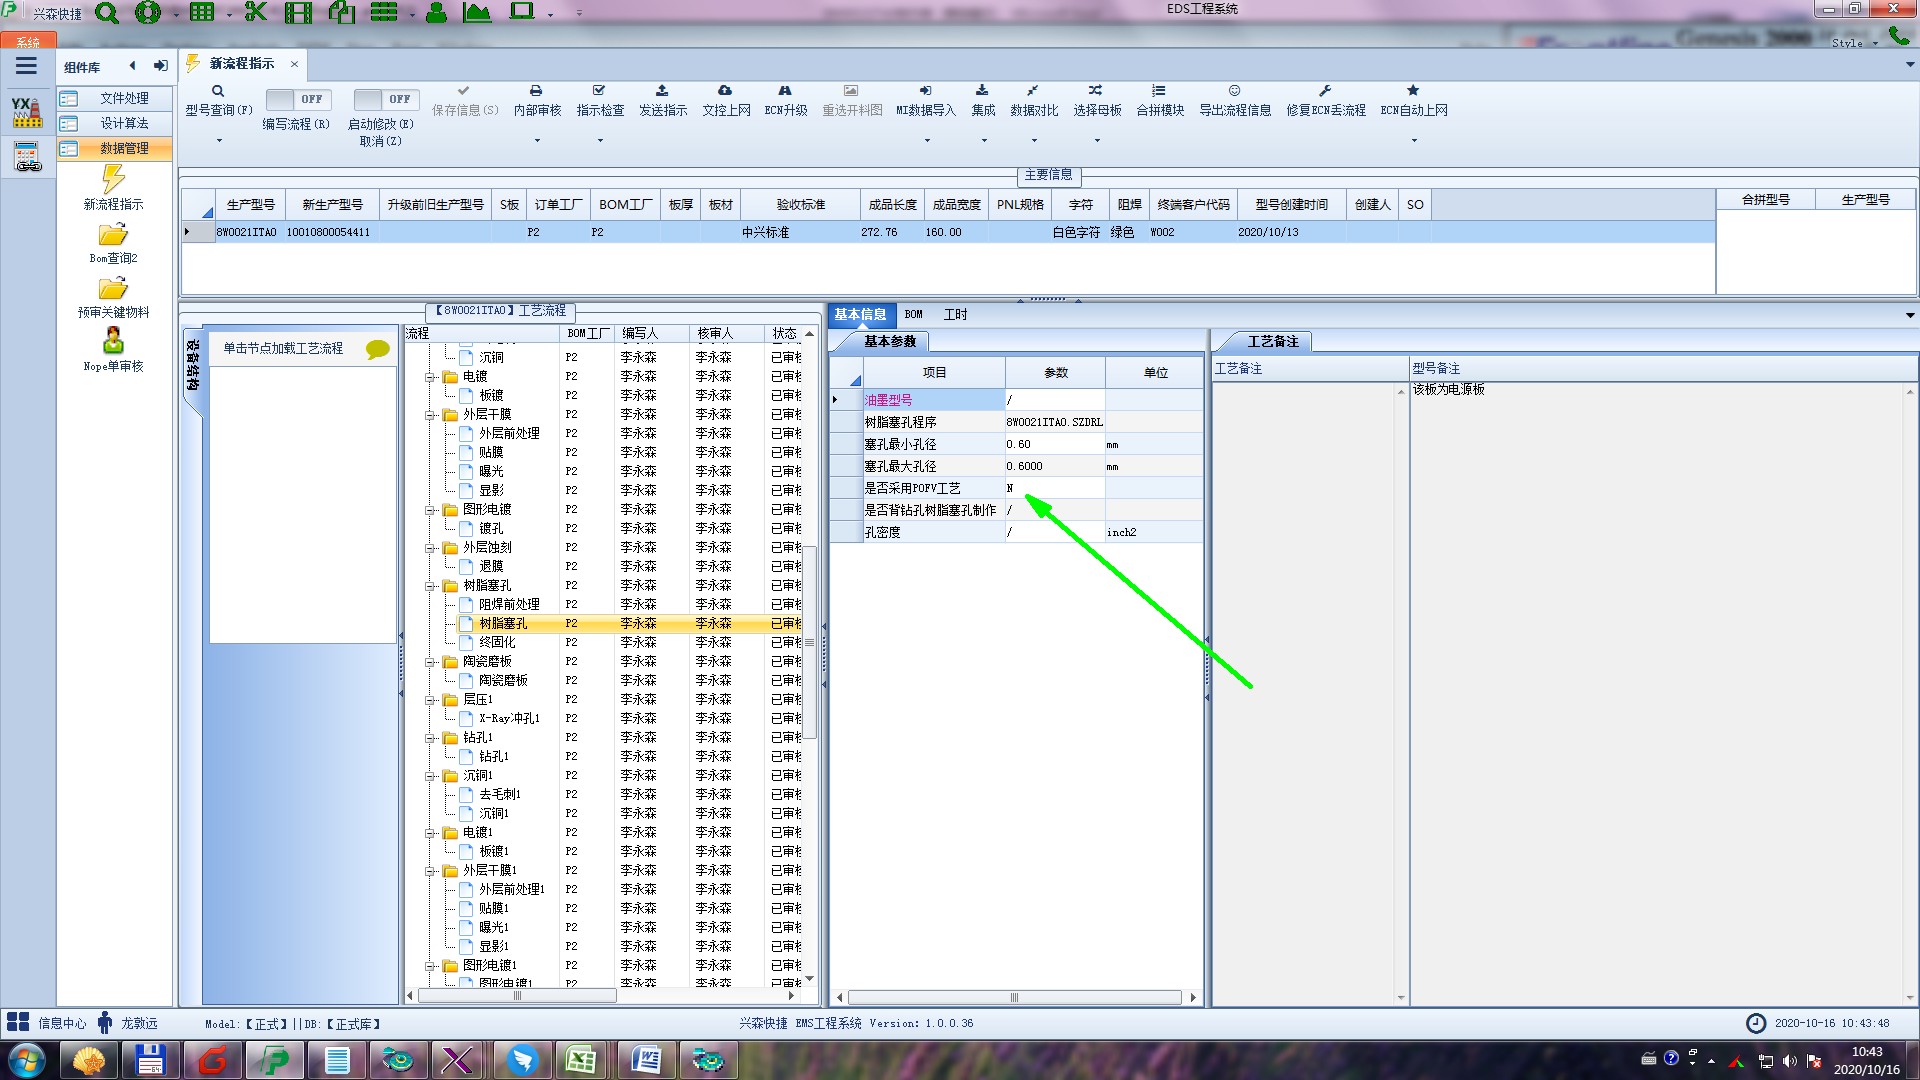
Task: Open the 新流程指示 lightning icon in sidebar
Action: pos(113,180)
